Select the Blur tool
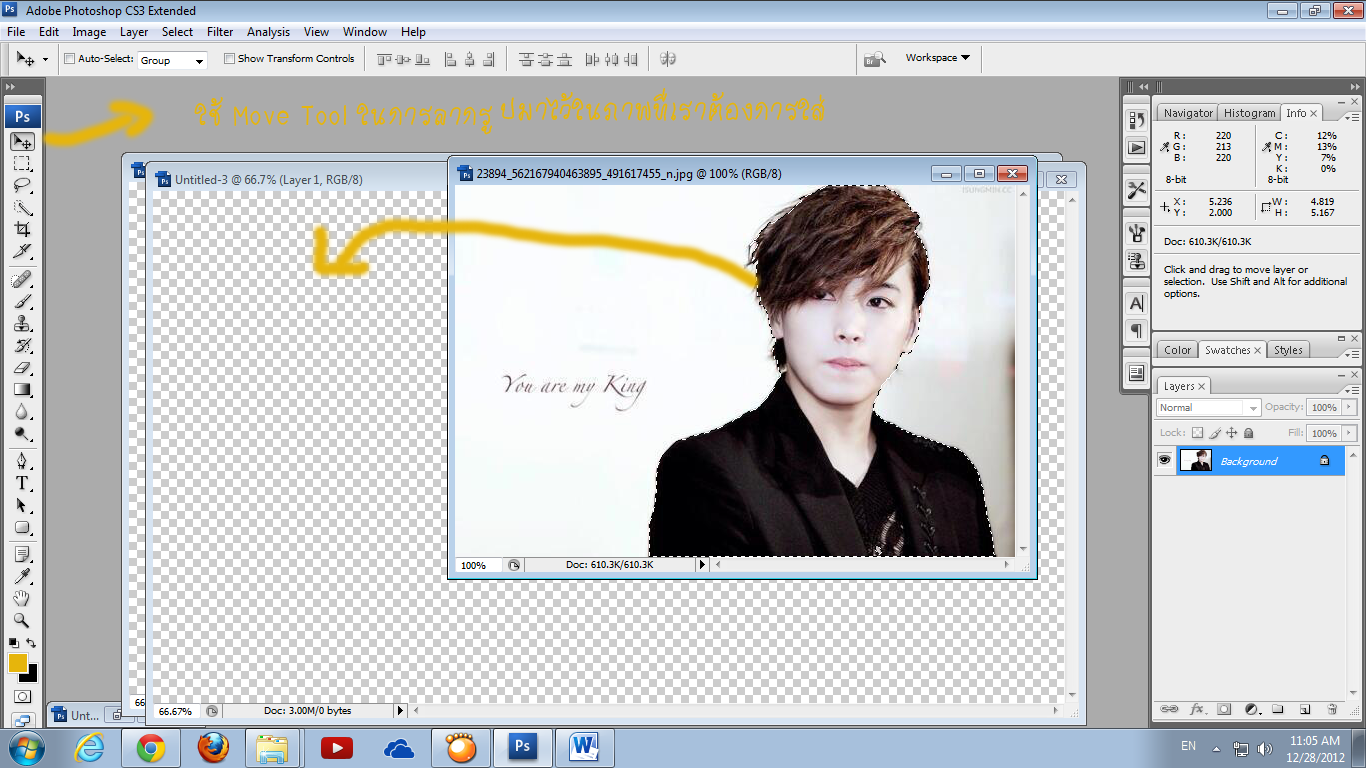Viewport: 1366px width, 768px height. pyautogui.click(x=22, y=412)
